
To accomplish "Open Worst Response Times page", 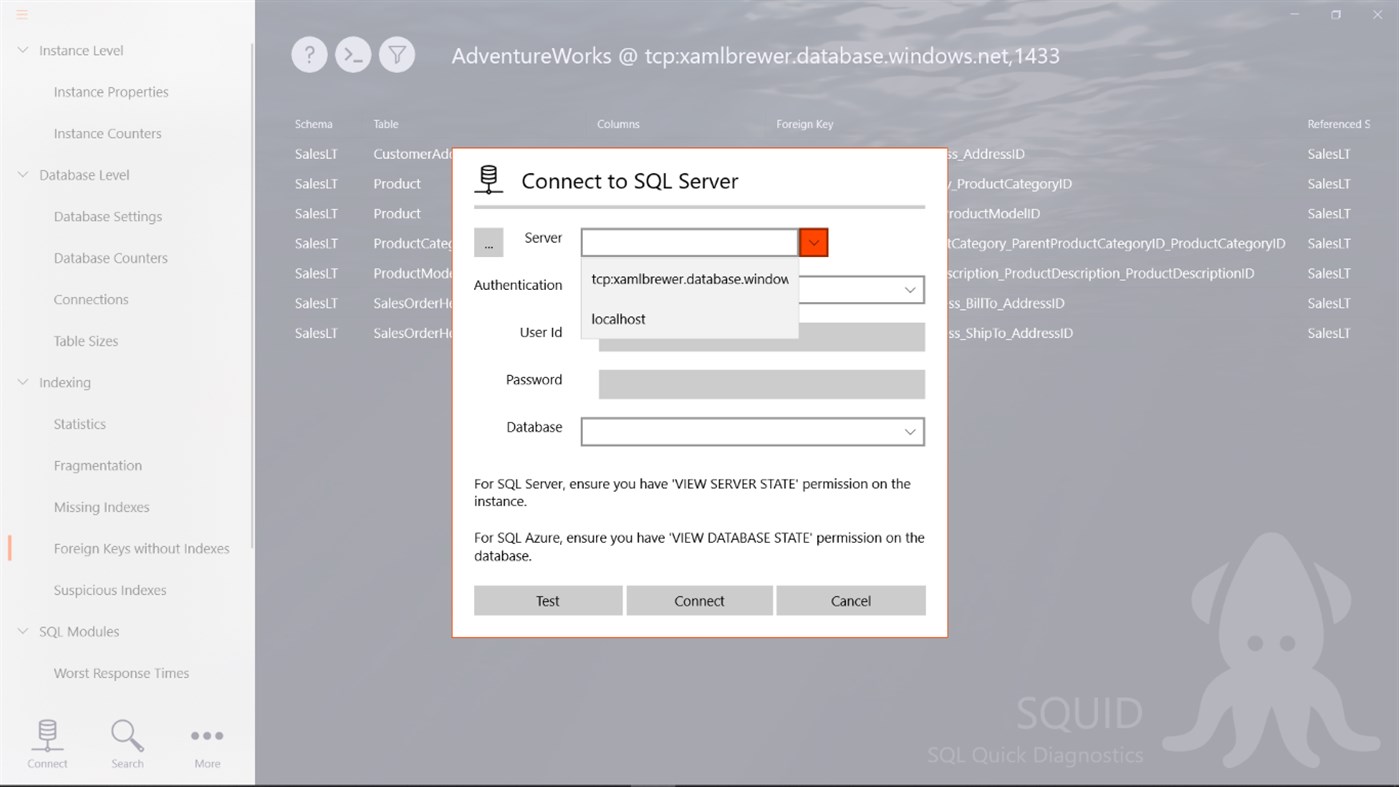I will click(121, 673).
